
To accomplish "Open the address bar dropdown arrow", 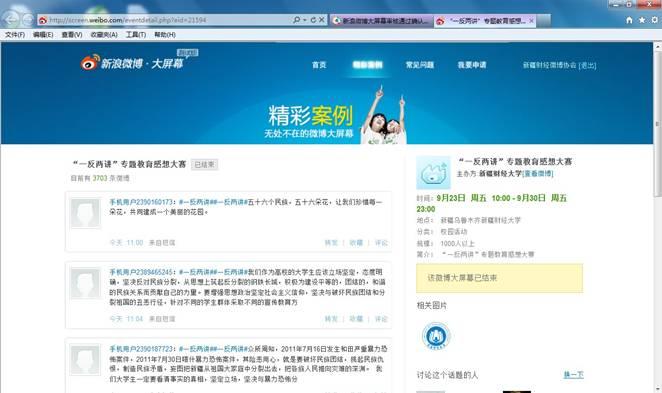I will pos(305,20).
